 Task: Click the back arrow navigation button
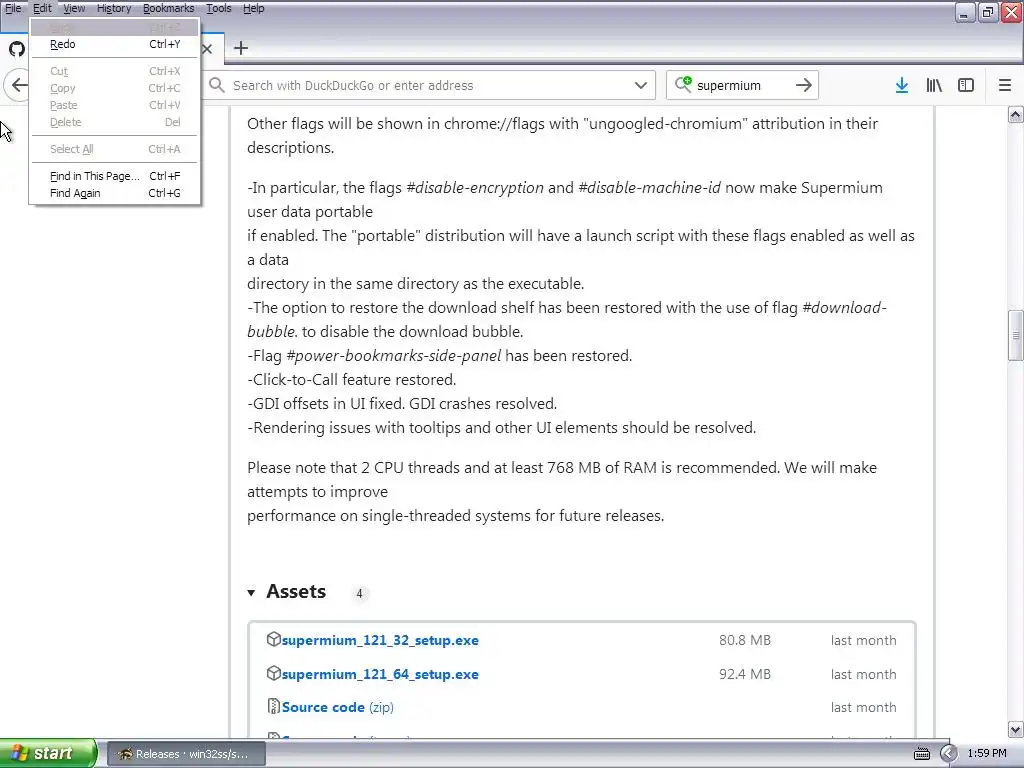[20, 86]
